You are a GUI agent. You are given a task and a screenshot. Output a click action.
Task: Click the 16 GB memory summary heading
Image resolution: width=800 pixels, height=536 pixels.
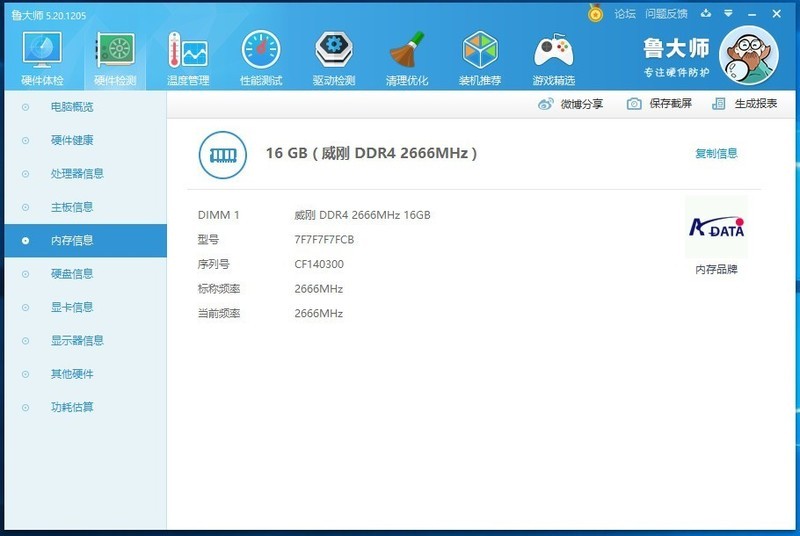point(371,153)
